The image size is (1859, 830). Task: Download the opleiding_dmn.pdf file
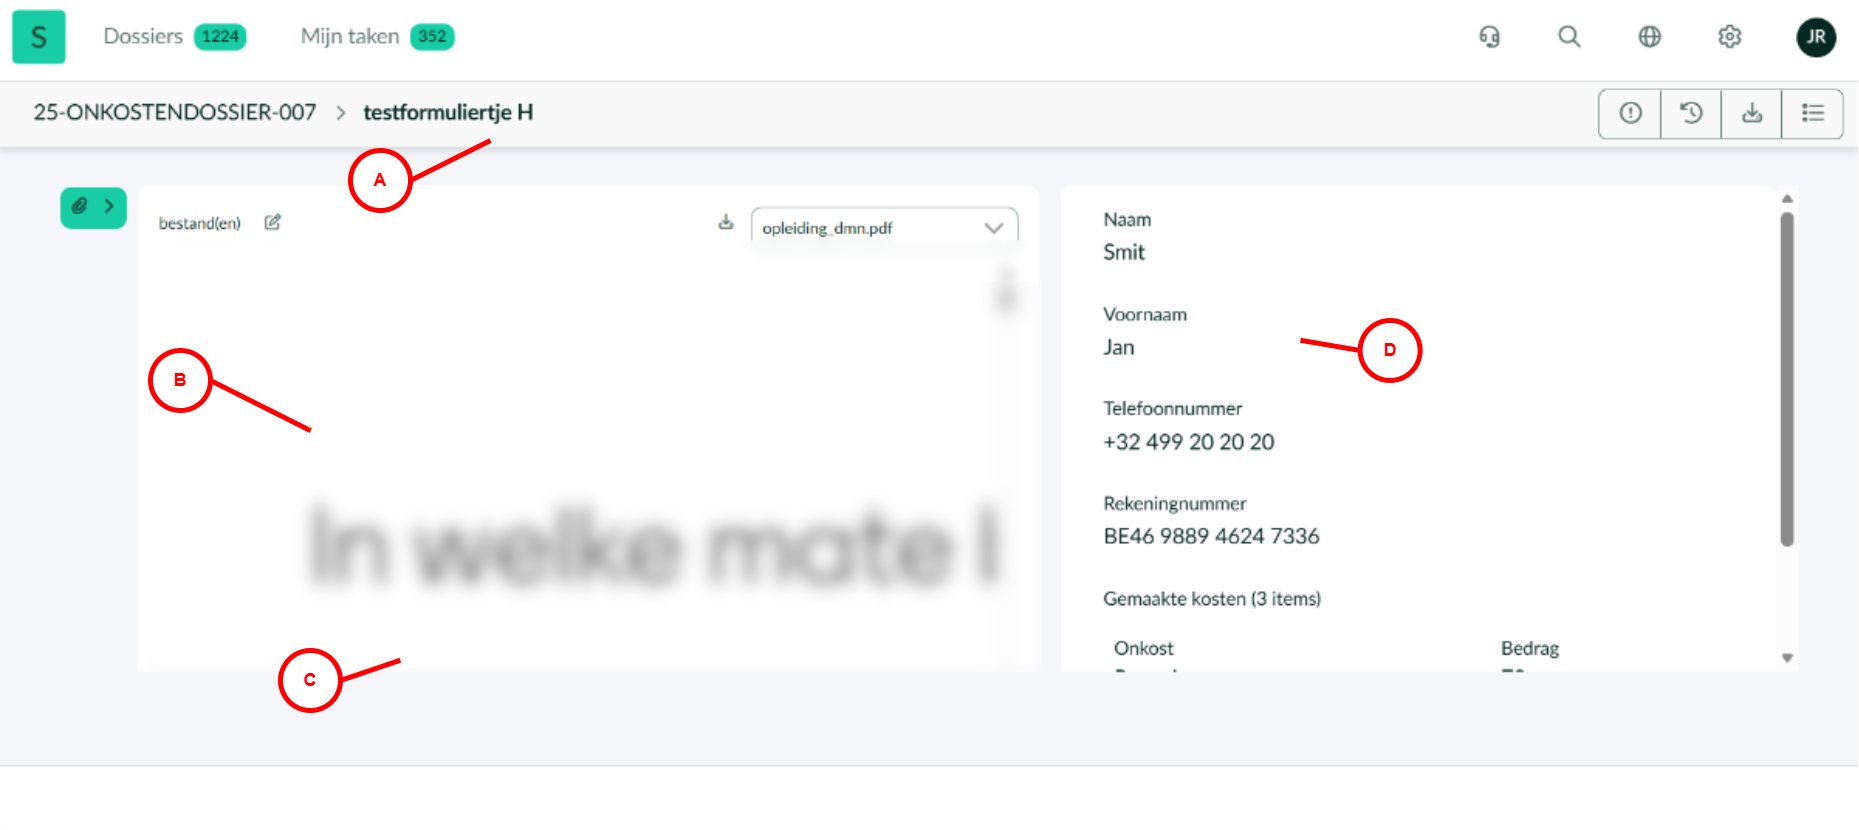click(726, 222)
